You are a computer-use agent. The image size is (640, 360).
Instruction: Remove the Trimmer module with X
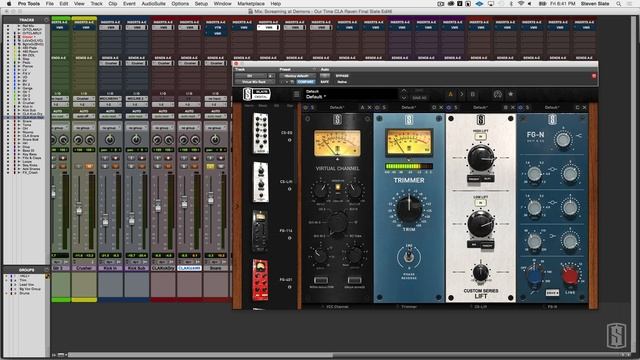(441, 107)
